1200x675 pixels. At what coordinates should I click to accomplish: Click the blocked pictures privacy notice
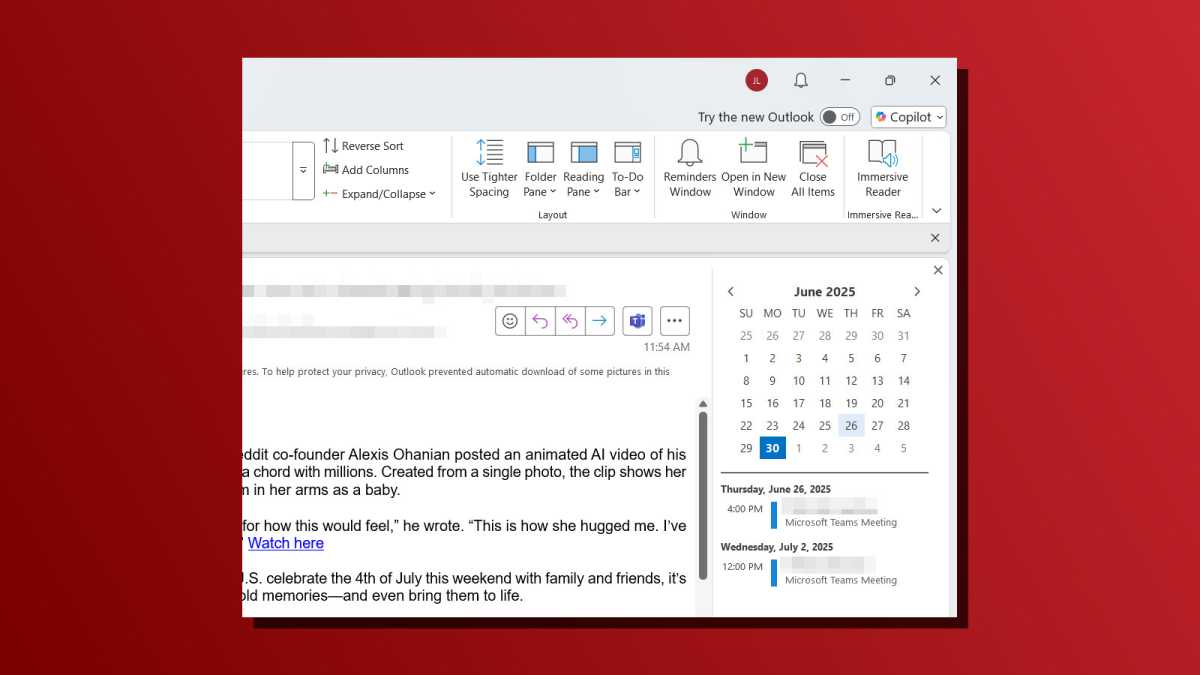point(456,372)
